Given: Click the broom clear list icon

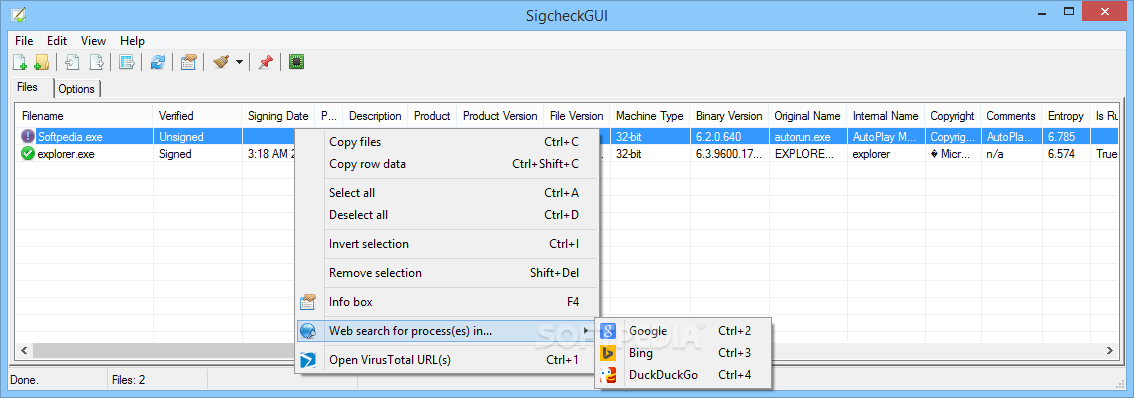Looking at the screenshot, I should [x=221, y=62].
